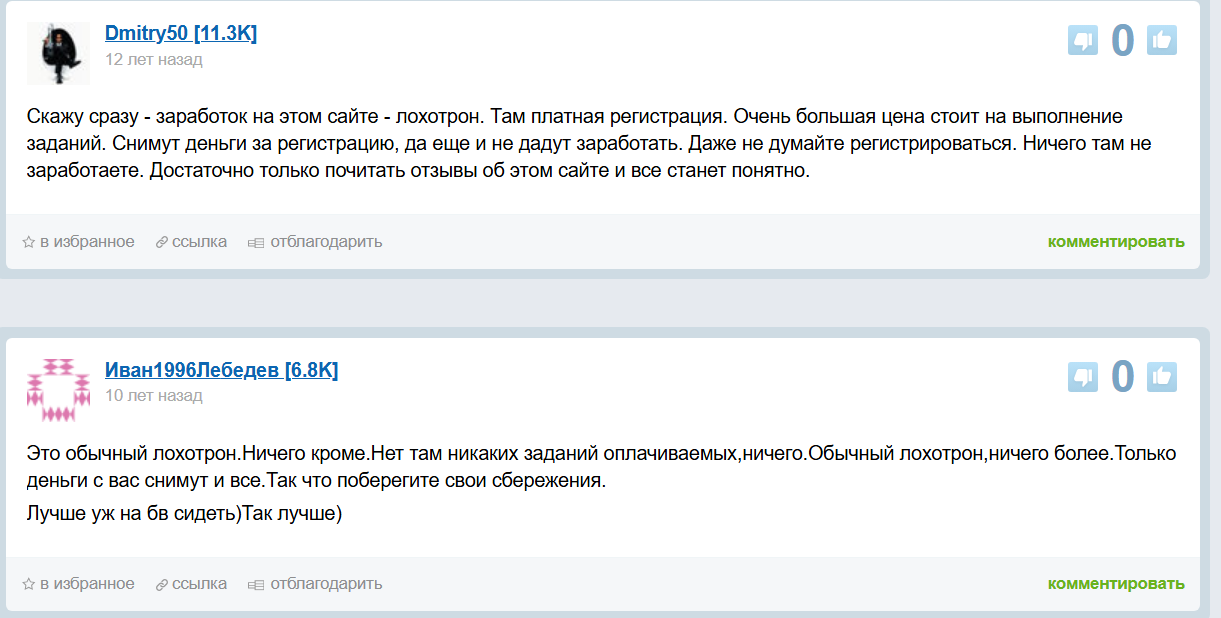The width and height of the screenshot is (1221, 618).
Task: Like Иван1996Лебедев's review via thumbs up
Action: click(x=1163, y=378)
